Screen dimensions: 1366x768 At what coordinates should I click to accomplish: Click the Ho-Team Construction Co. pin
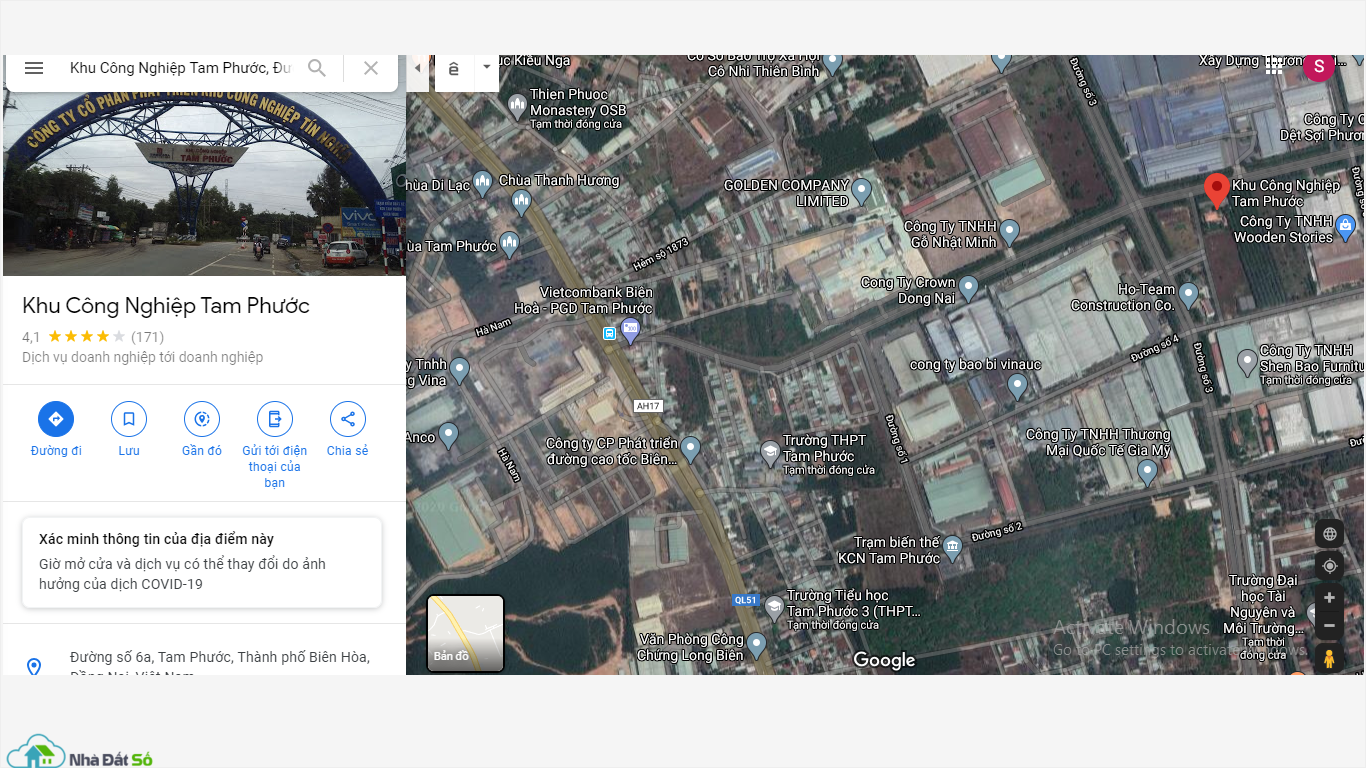click(x=1188, y=296)
